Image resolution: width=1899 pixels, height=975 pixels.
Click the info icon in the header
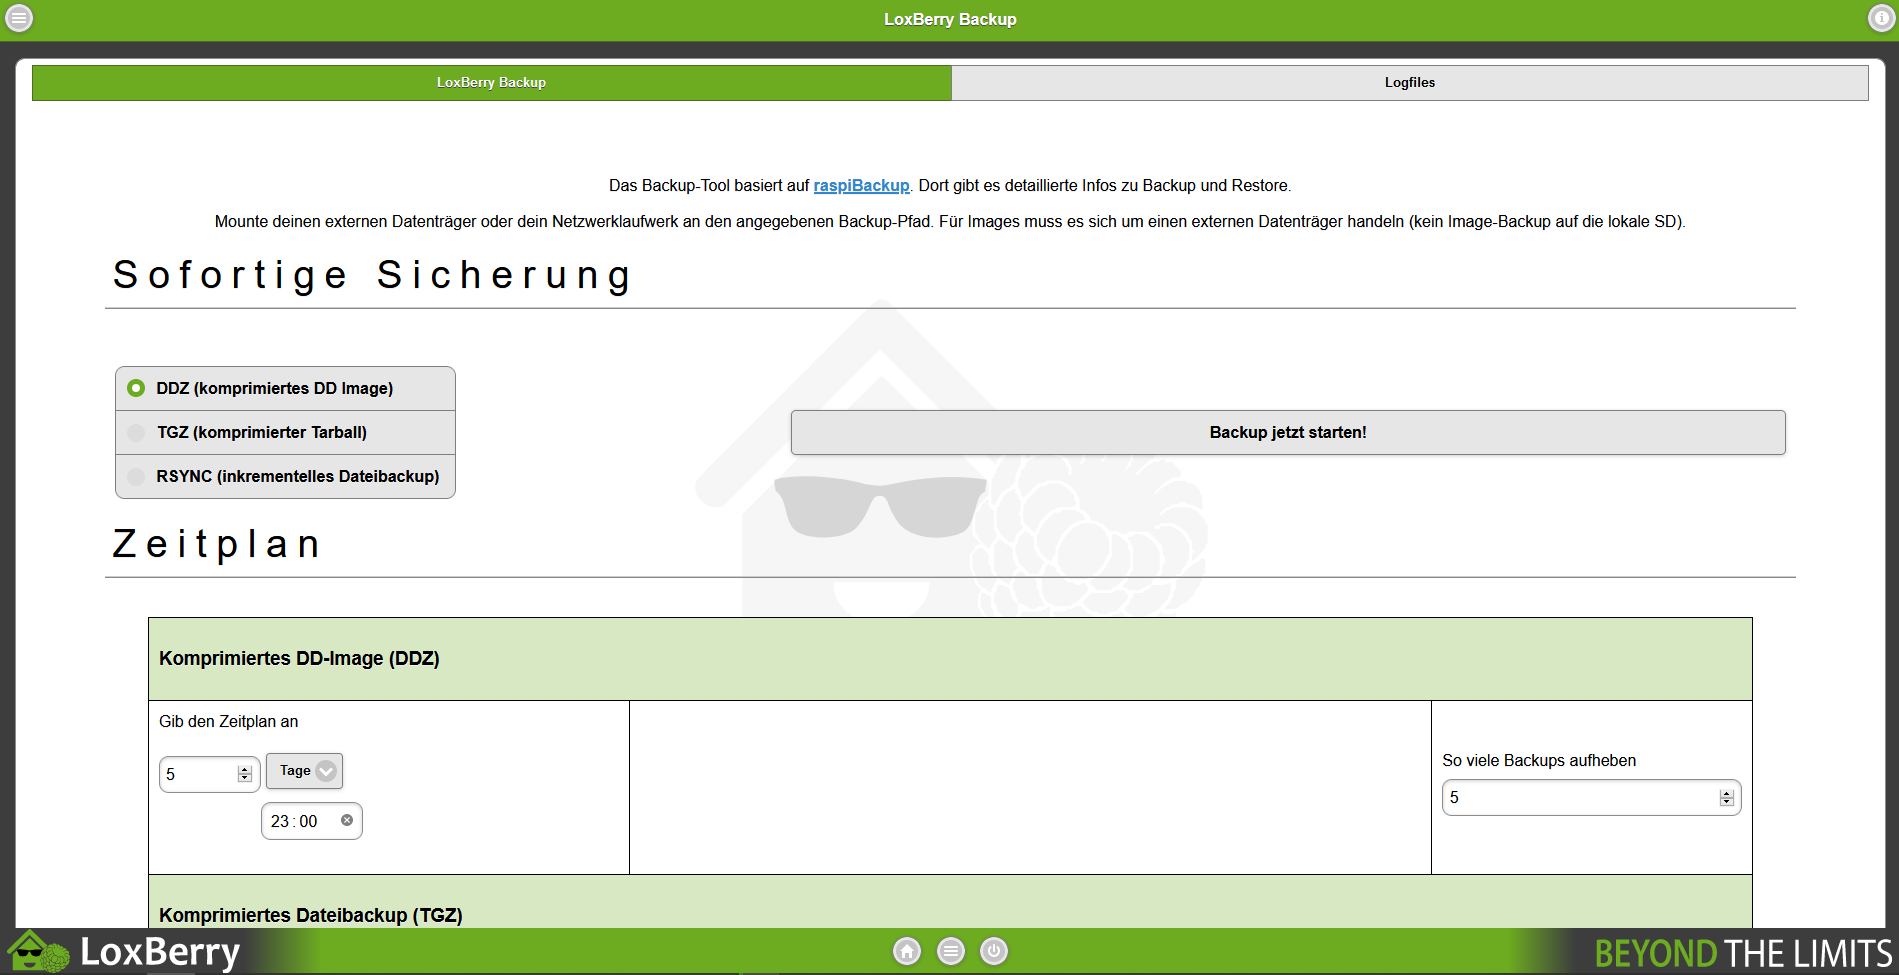click(1881, 18)
